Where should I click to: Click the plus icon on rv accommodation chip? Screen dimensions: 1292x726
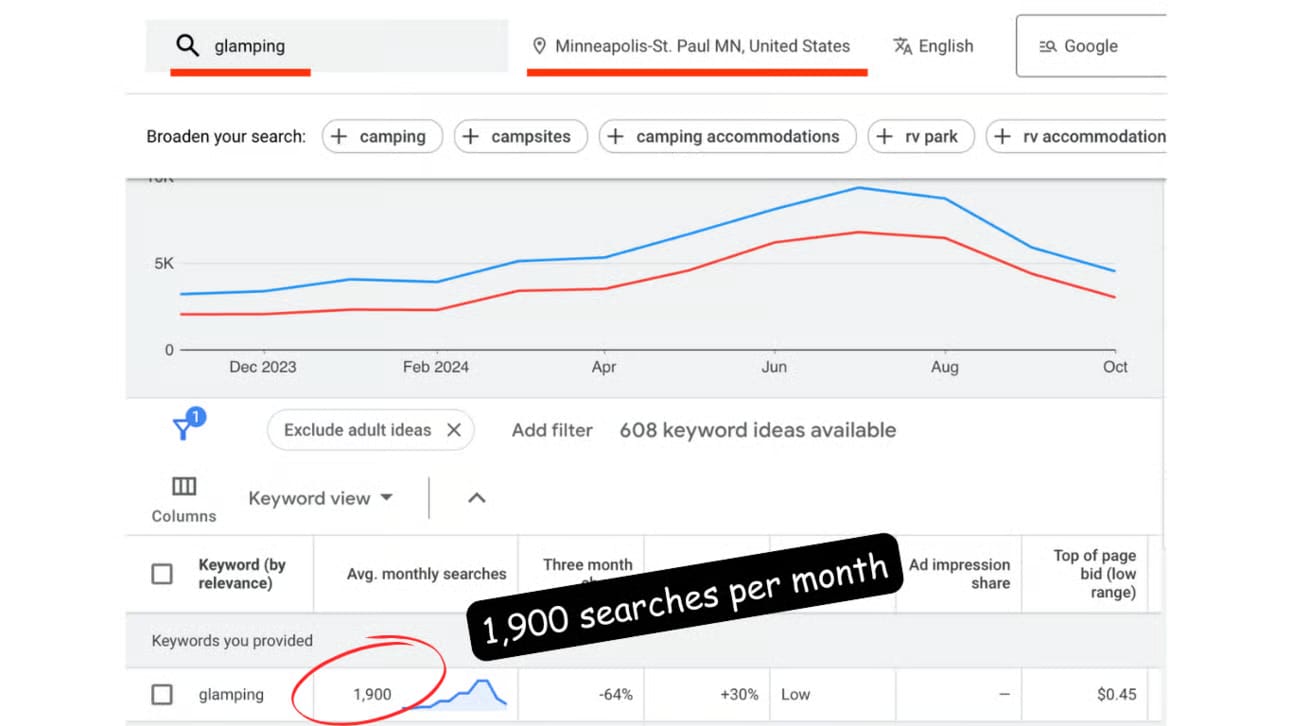click(x=1003, y=137)
